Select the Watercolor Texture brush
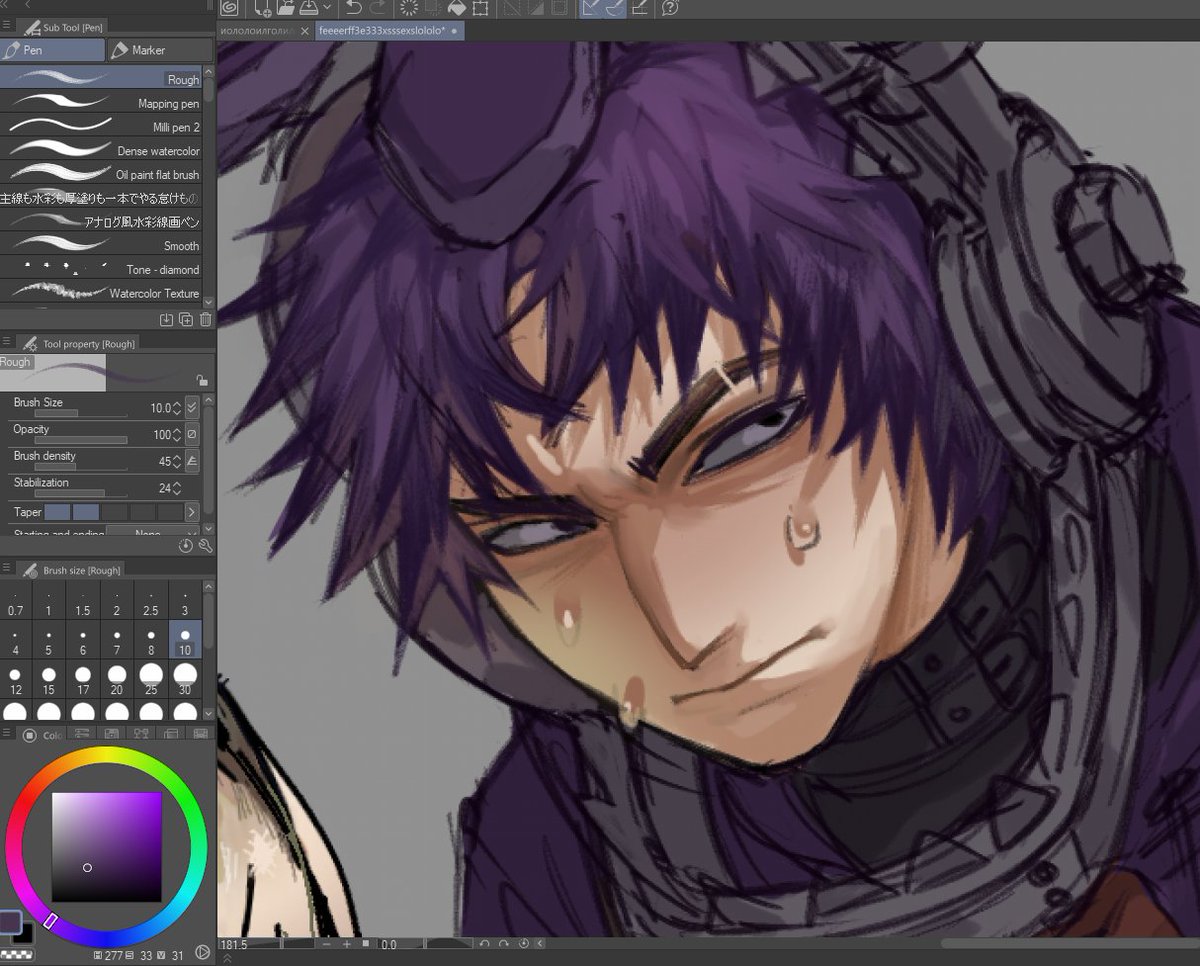Viewport: 1200px width, 966px height. pyautogui.click(x=101, y=293)
